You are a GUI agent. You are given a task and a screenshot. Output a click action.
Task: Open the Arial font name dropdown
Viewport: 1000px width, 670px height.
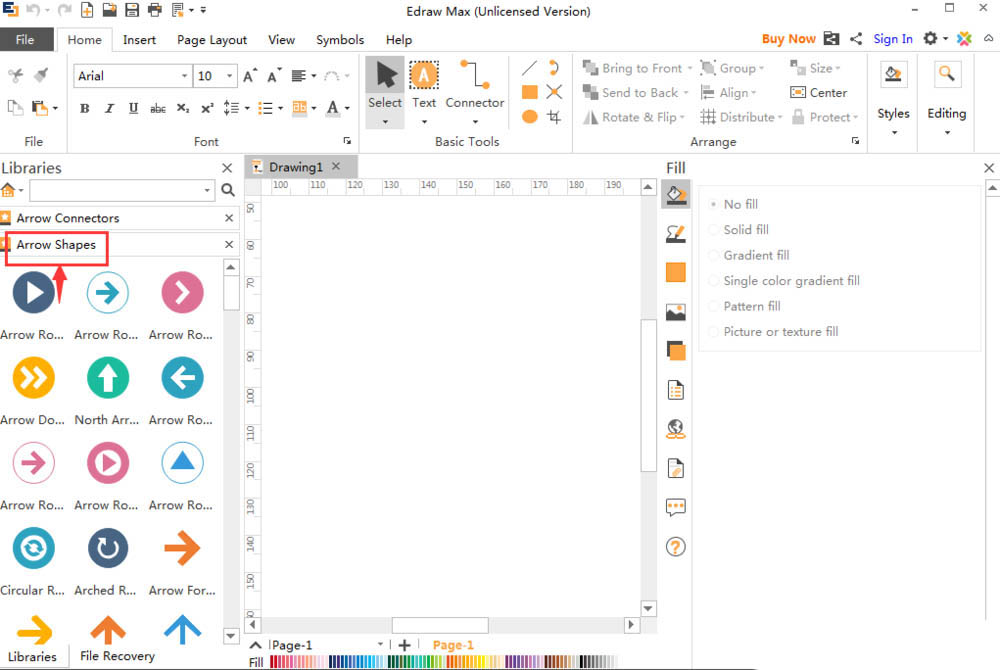coord(184,76)
